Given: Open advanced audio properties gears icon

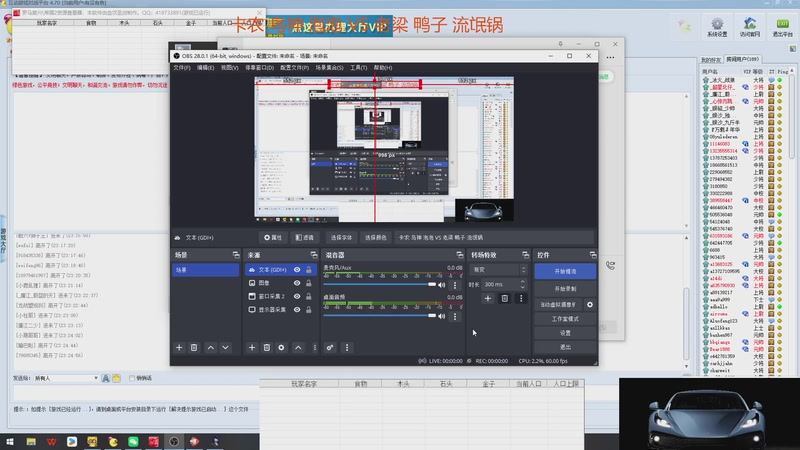Looking at the screenshot, I should point(330,347).
